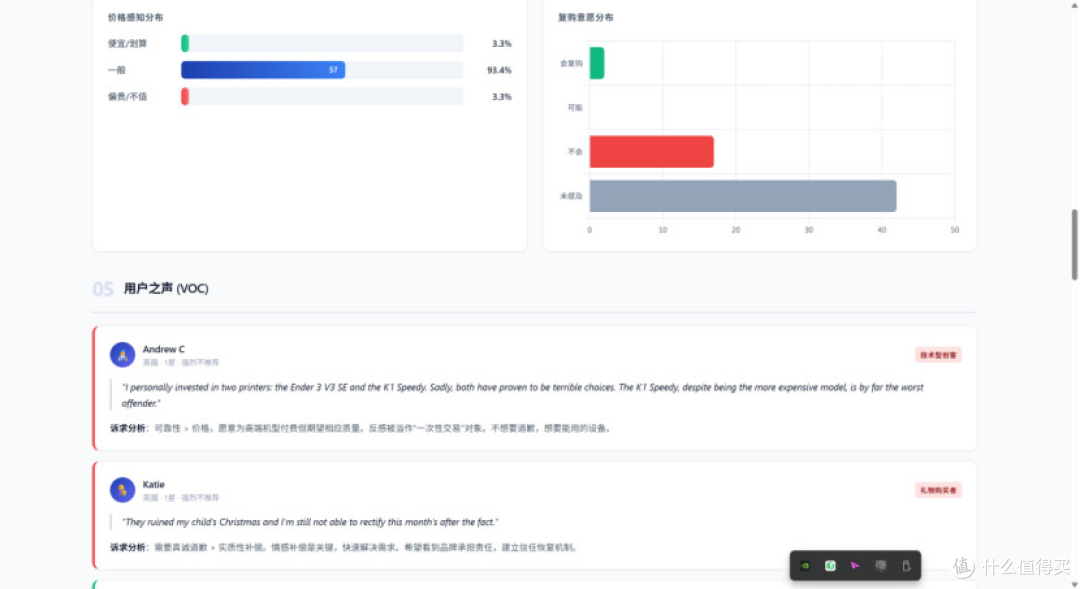1080x589 pixels.
Task: Click the 价格感知分布 chart title
Action: pos(135,17)
